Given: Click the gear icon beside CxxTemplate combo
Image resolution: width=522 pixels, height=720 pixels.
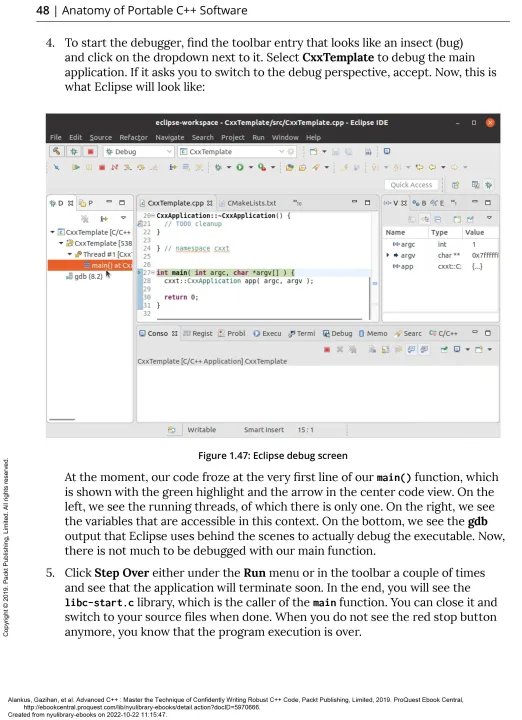Looking at the screenshot, I should [291, 151].
